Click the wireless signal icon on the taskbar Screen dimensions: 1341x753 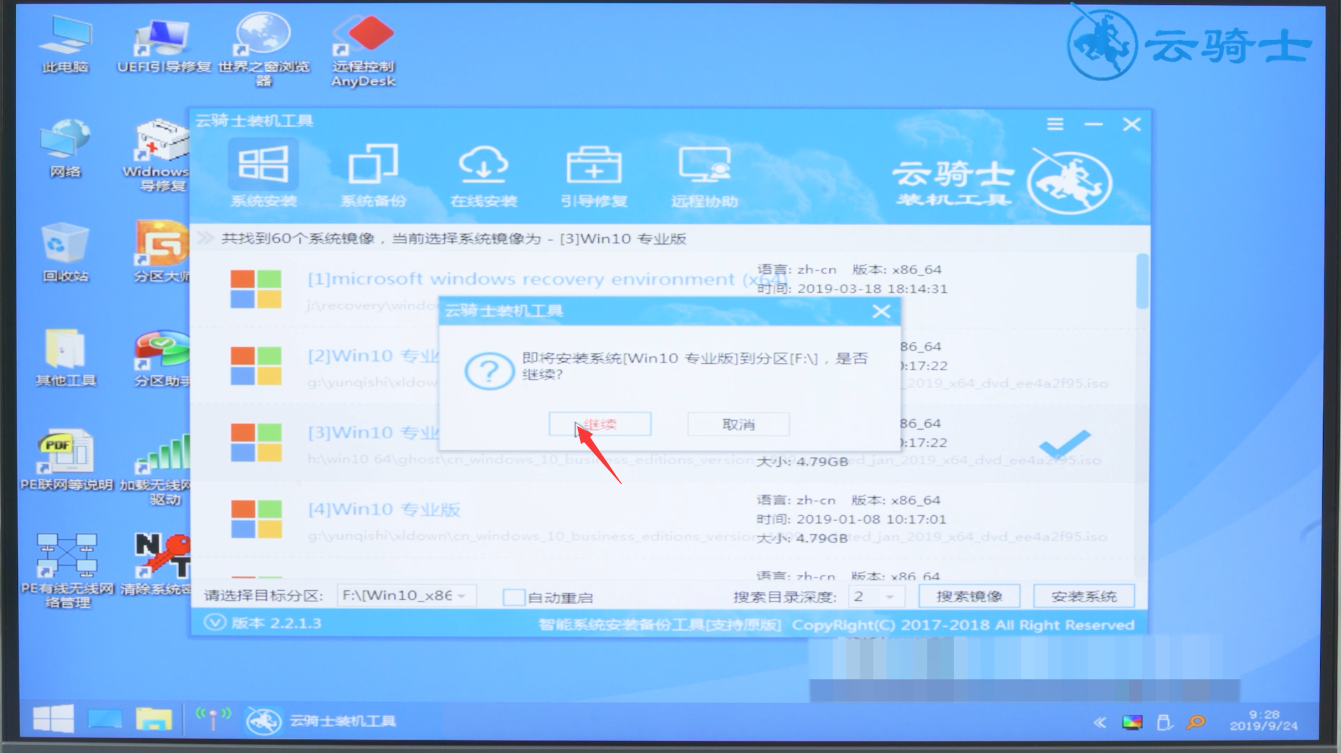213,719
